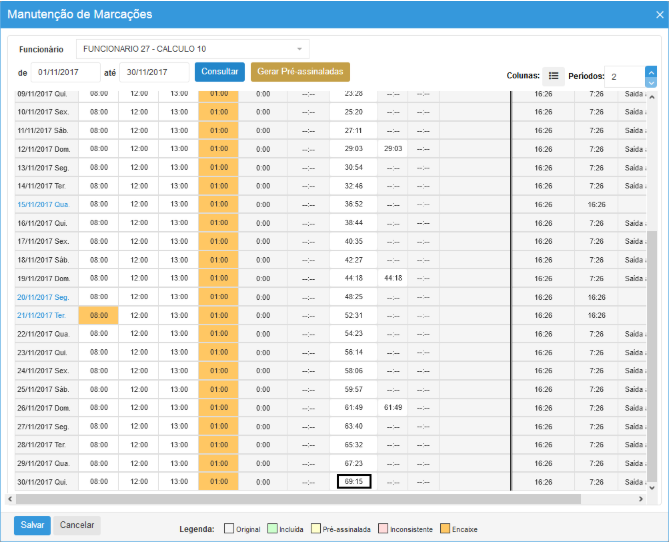The height and width of the screenshot is (543, 669).
Task: Click the end date field 30/11/2017
Action: point(153,72)
